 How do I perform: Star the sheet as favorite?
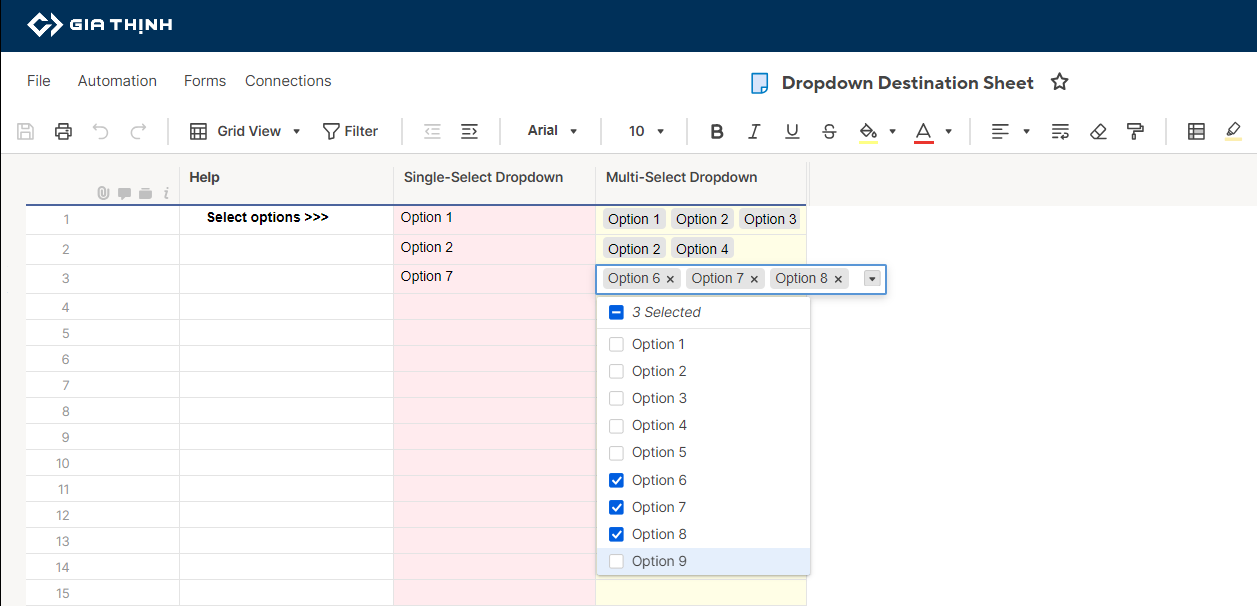tap(1060, 82)
